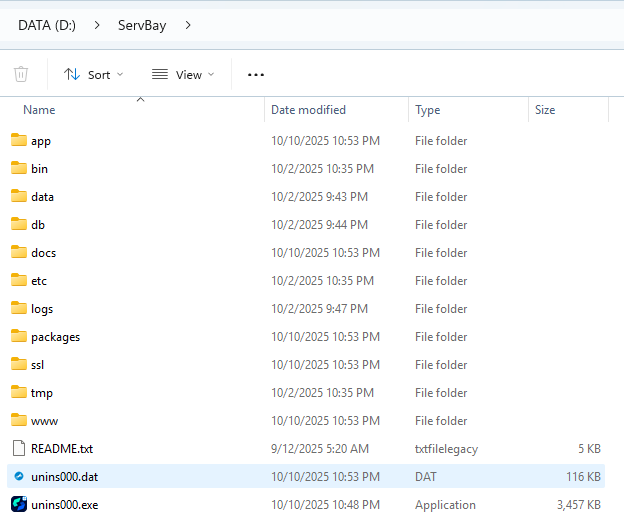Sort by the Date modified column header
The width and height of the screenshot is (624, 532).
point(308,110)
